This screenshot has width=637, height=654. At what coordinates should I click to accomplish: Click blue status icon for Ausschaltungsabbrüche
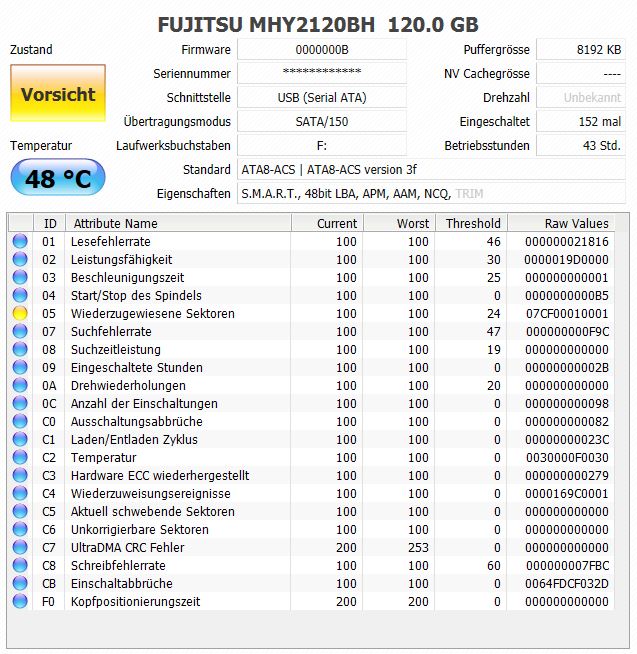tap(20, 421)
